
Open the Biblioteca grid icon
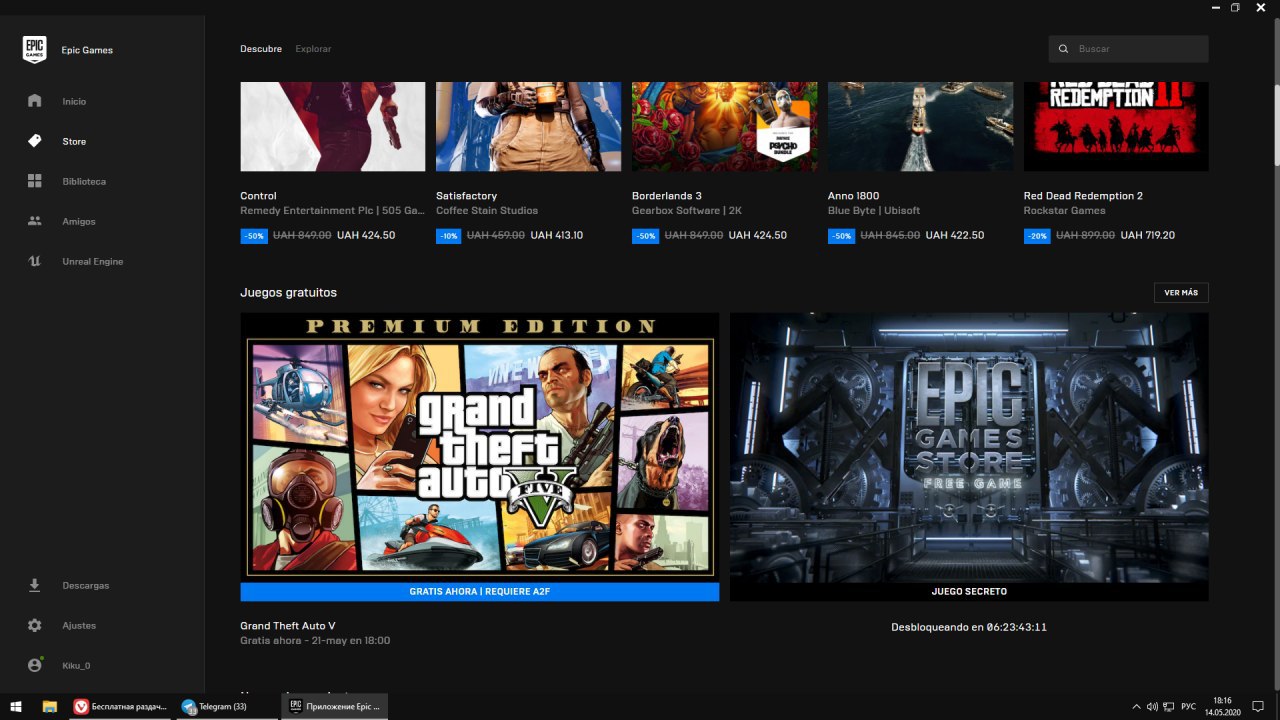pos(35,181)
